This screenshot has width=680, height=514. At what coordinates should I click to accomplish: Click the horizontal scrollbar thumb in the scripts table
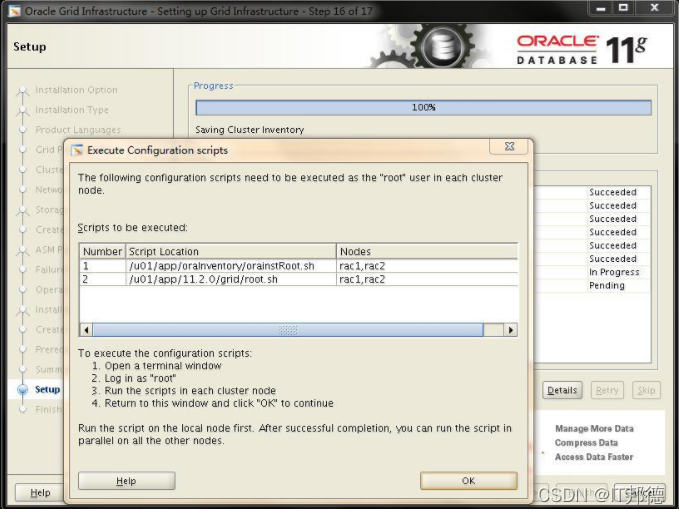pyautogui.click(x=288, y=330)
